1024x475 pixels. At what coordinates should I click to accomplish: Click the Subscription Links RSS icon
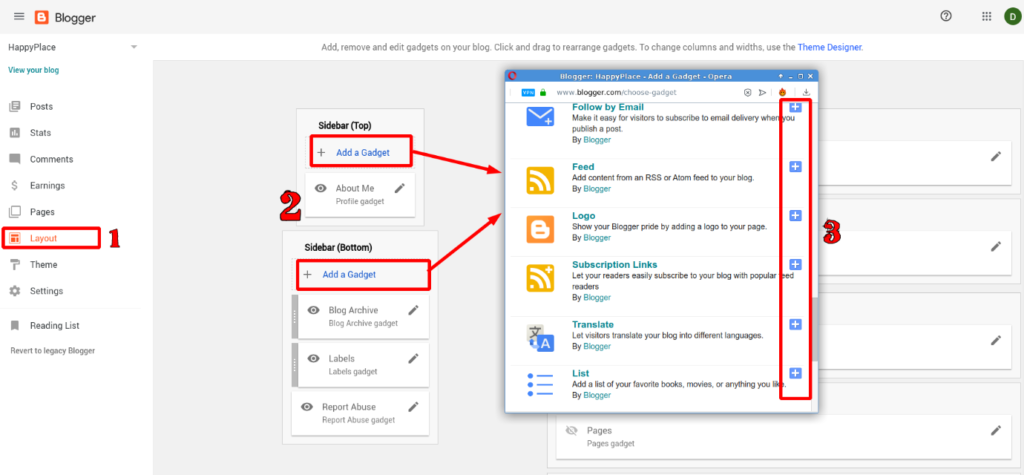(540, 278)
